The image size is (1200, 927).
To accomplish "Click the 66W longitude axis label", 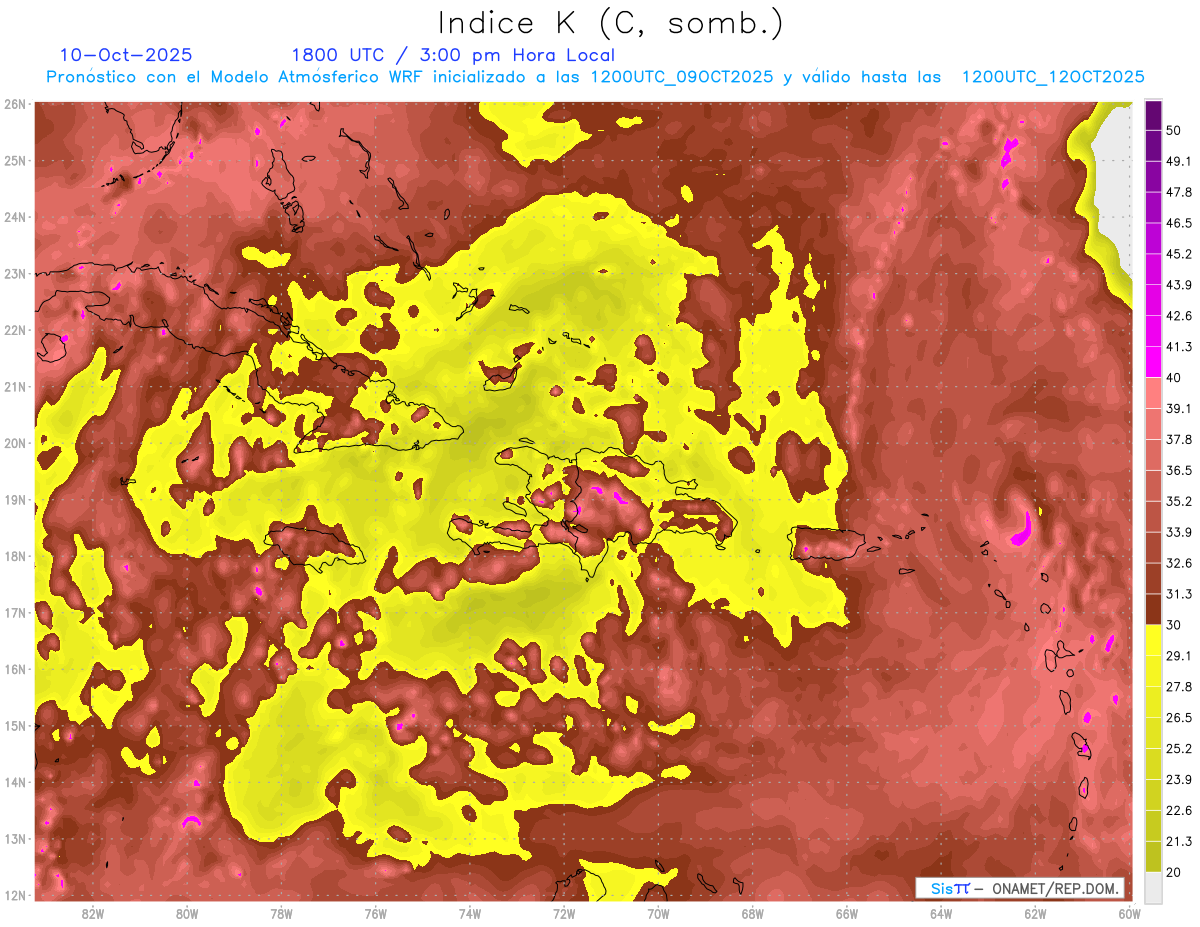I will (846, 913).
